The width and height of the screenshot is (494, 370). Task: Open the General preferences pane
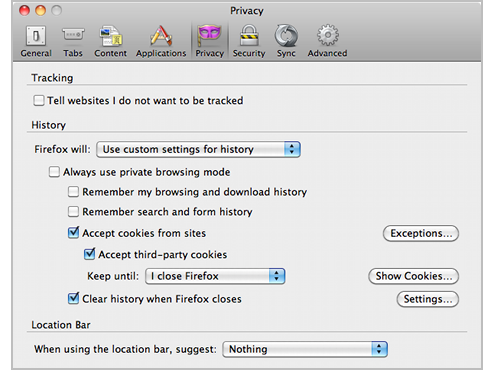tap(36, 42)
